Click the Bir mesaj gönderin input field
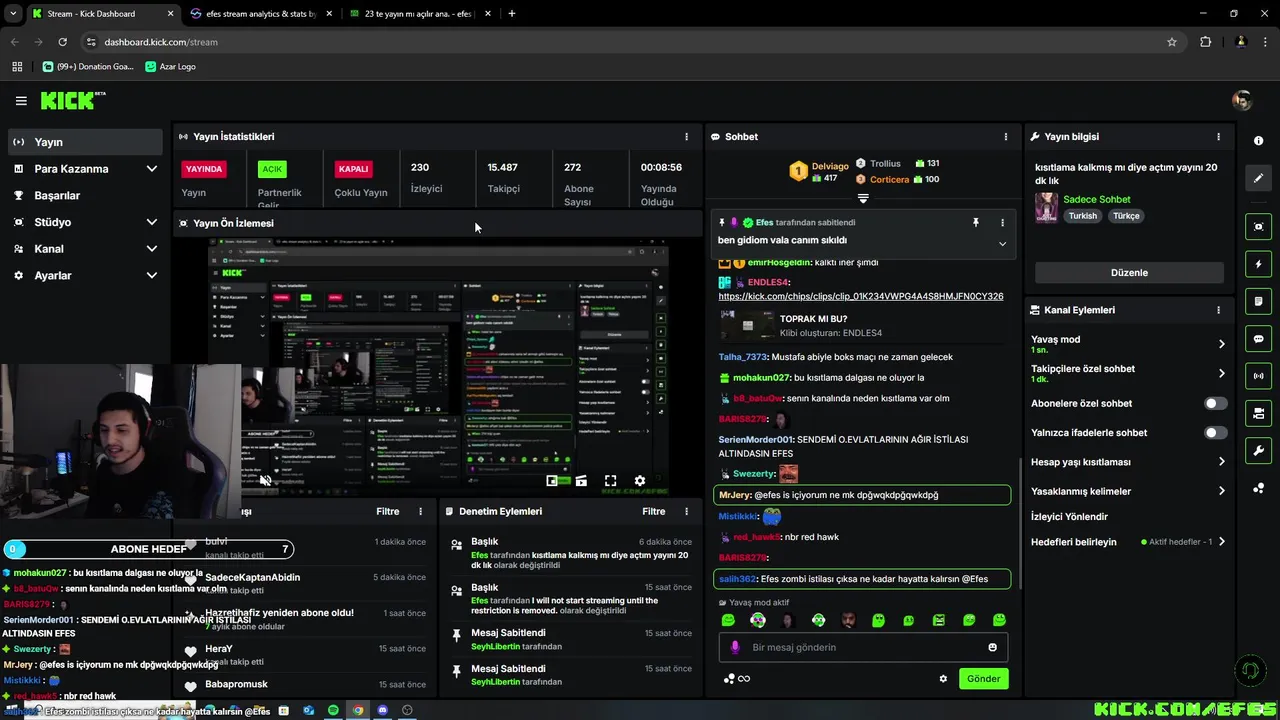Screen dimensions: 1280x720 coord(863,647)
